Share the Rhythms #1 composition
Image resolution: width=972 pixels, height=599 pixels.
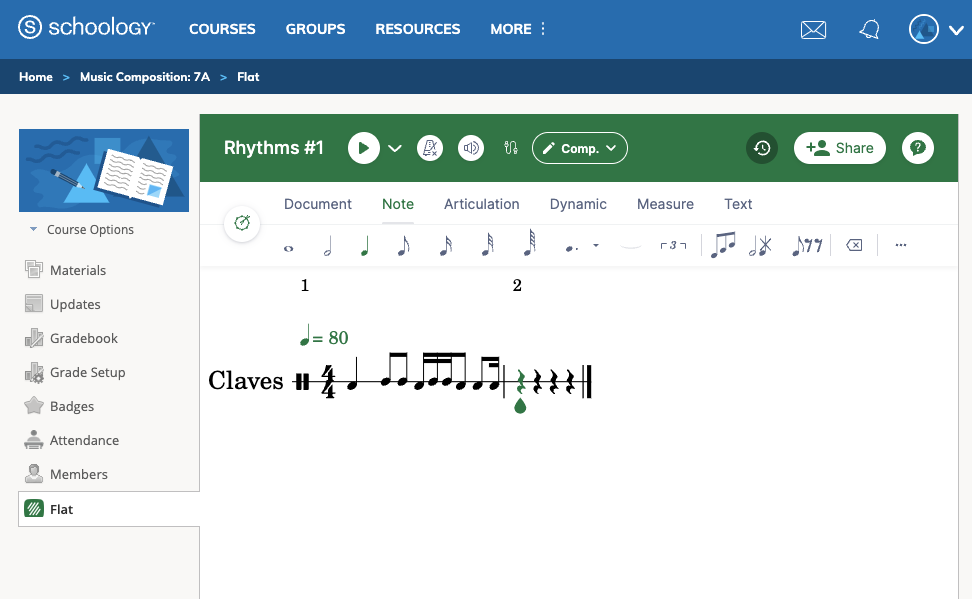(839, 148)
